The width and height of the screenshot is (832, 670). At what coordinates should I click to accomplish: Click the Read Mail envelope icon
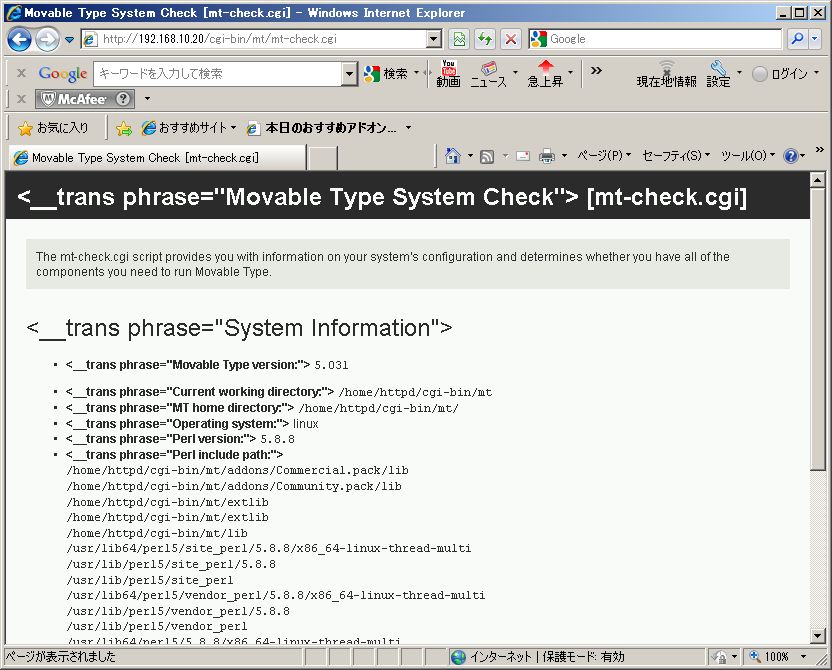click(523, 156)
